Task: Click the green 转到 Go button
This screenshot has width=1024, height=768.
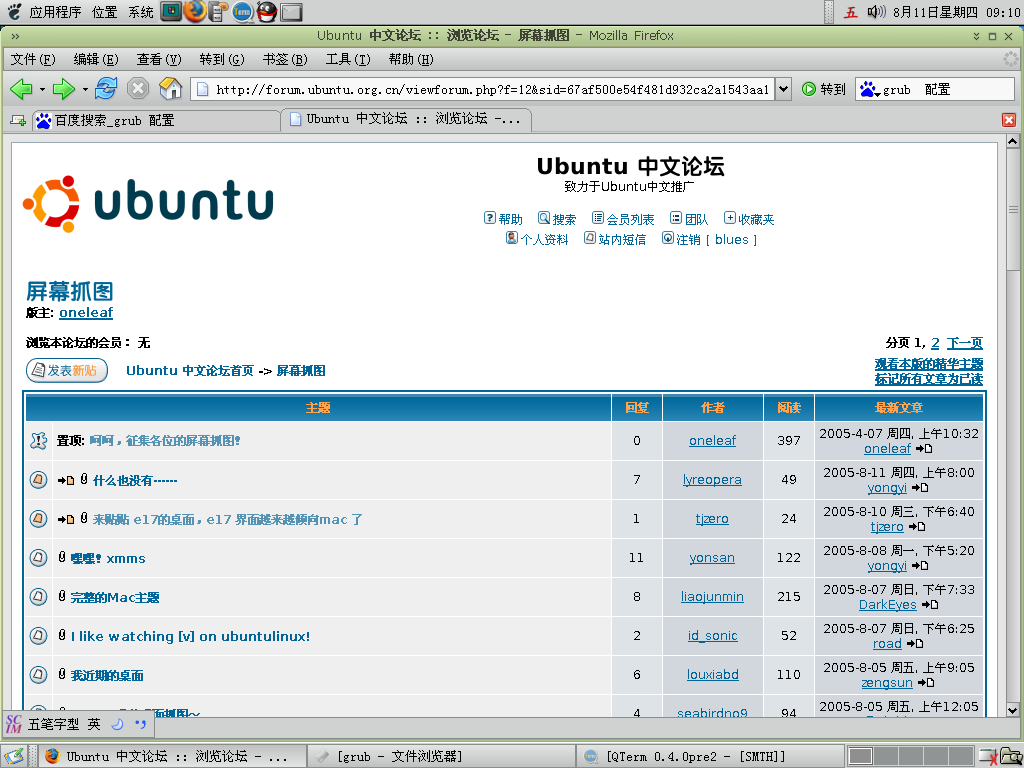Action: tap(824, 89)
